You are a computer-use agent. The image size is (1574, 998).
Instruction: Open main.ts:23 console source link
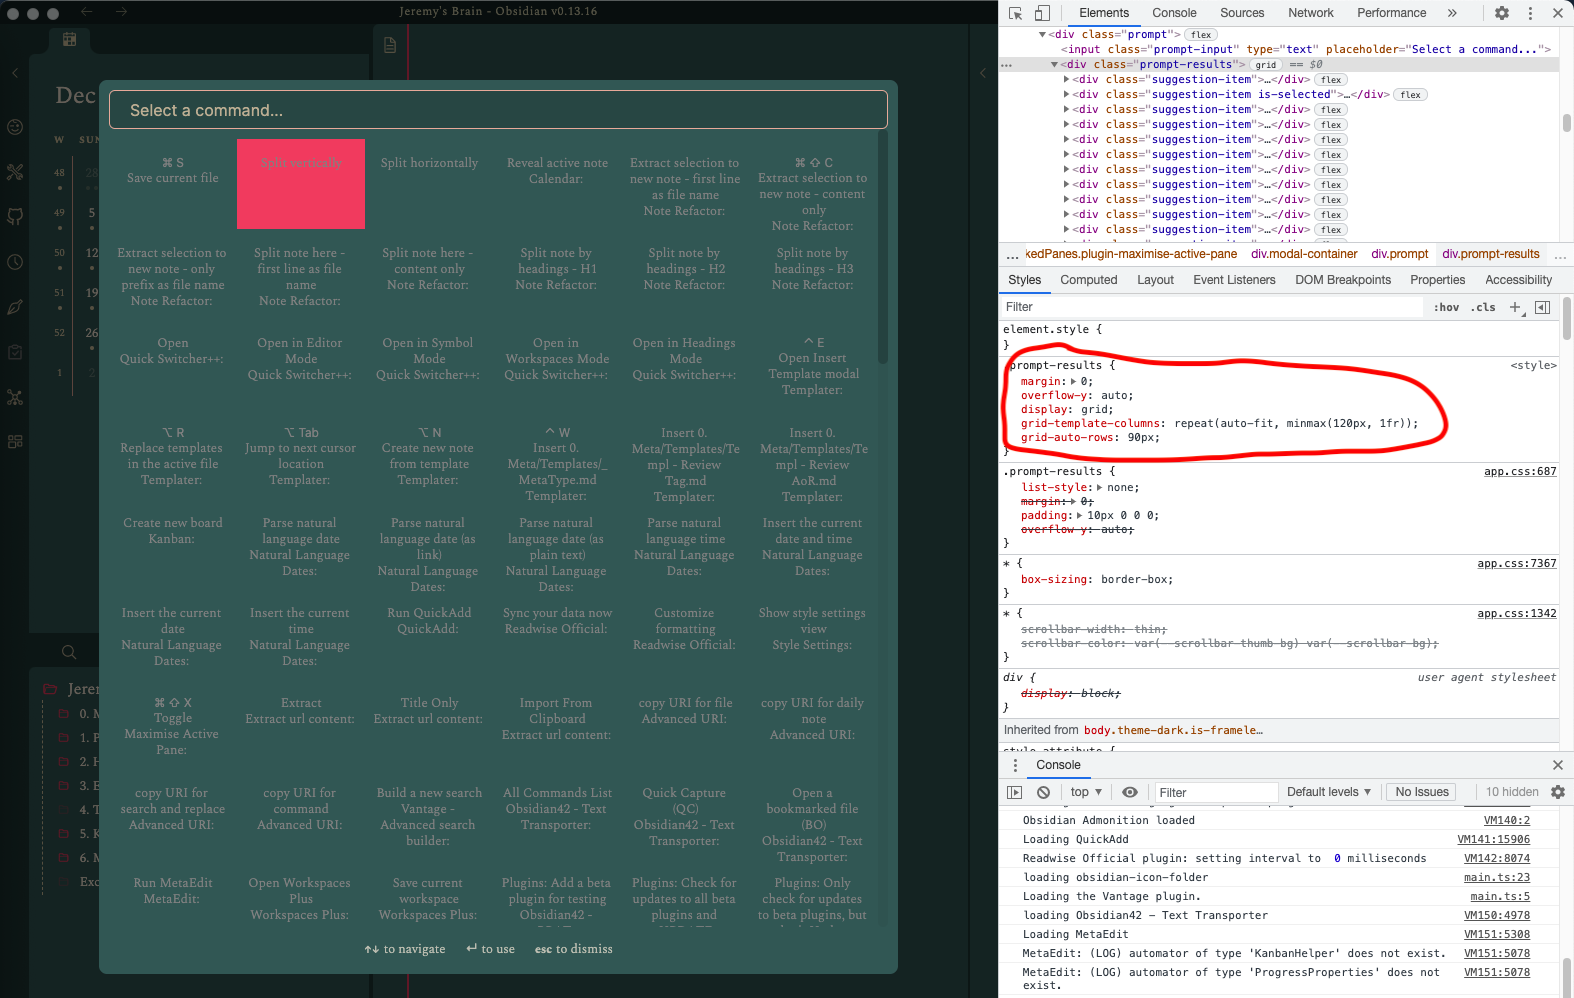(1497, 877)
